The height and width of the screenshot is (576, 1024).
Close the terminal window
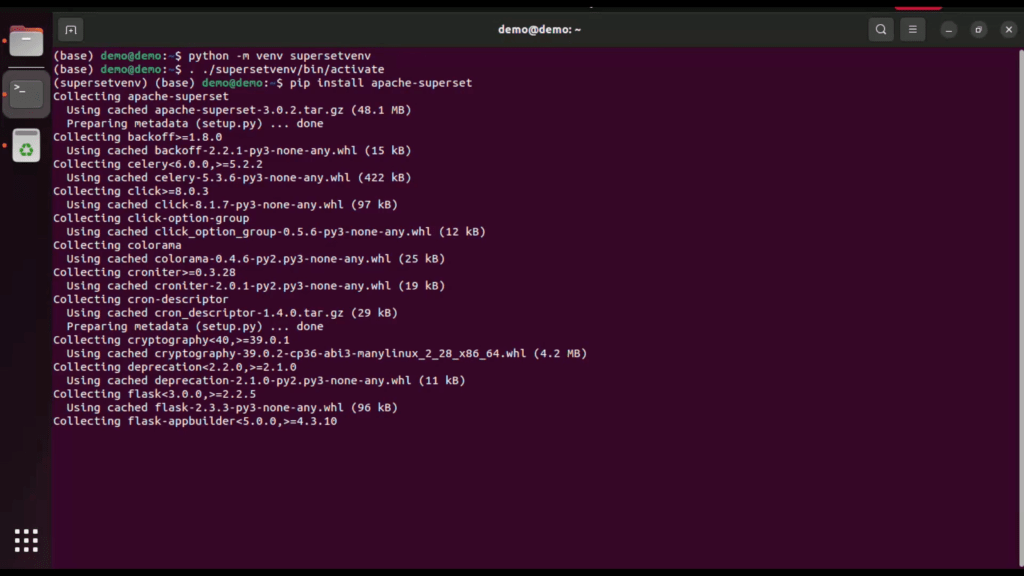1007,30
